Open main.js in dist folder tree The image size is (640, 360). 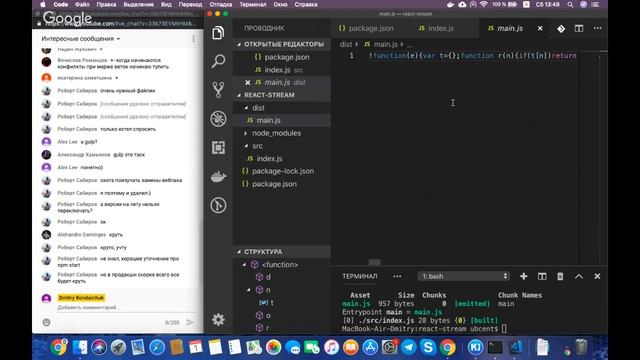[282, 120]
